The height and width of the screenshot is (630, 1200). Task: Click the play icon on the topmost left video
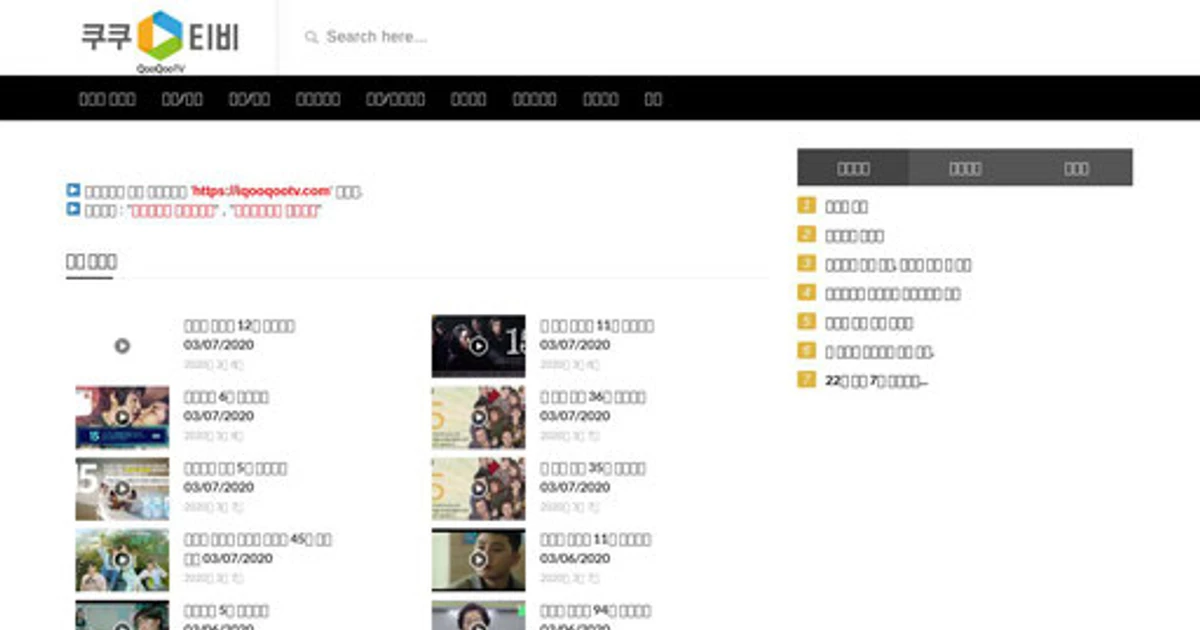pos(121,345)
